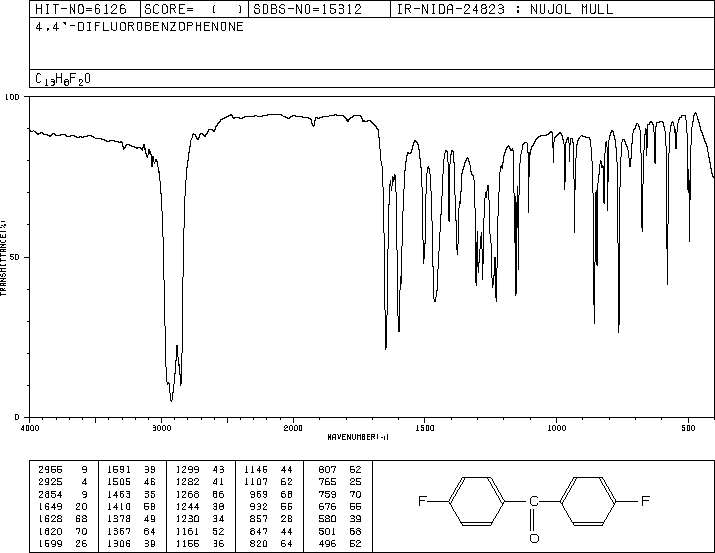715x553 pixels.
Task: Select the 857 peak table entry
Action: [272, 519]
